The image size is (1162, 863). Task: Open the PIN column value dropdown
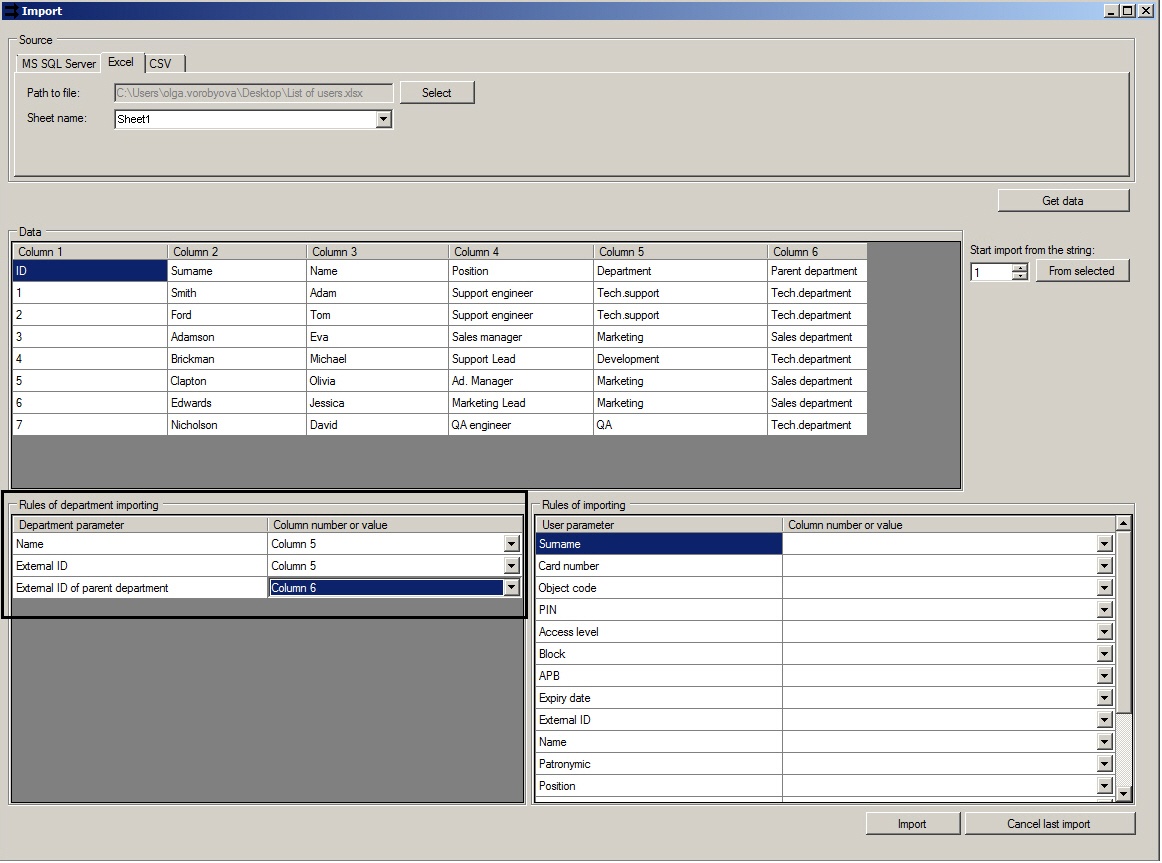pos(1104,610)
